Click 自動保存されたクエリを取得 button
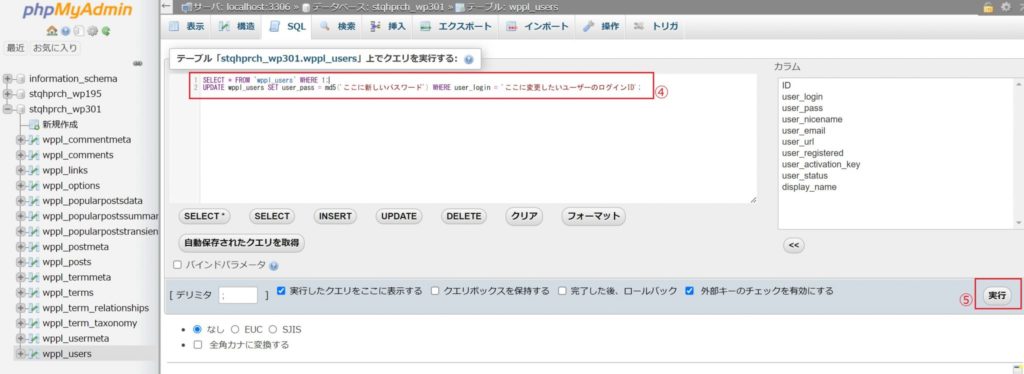1024x374 pixels. point(241,243)
